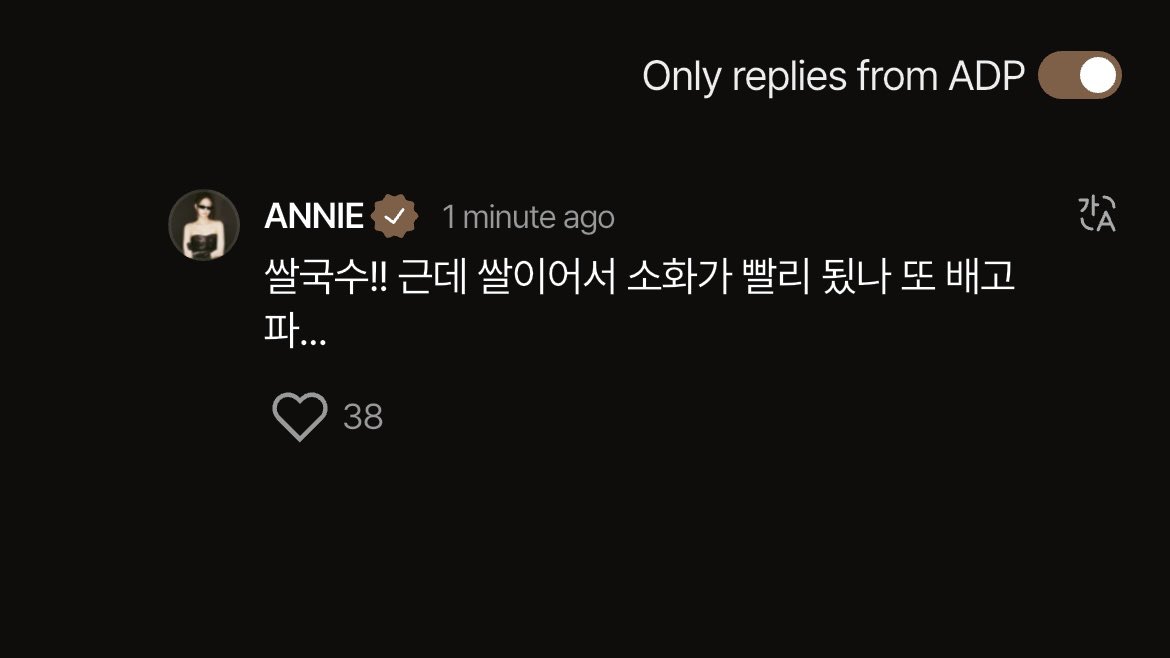Screen dimensions: 1170x658
Task: Click the "A" letter of the translate icon
Action: tap(1104, 222)
